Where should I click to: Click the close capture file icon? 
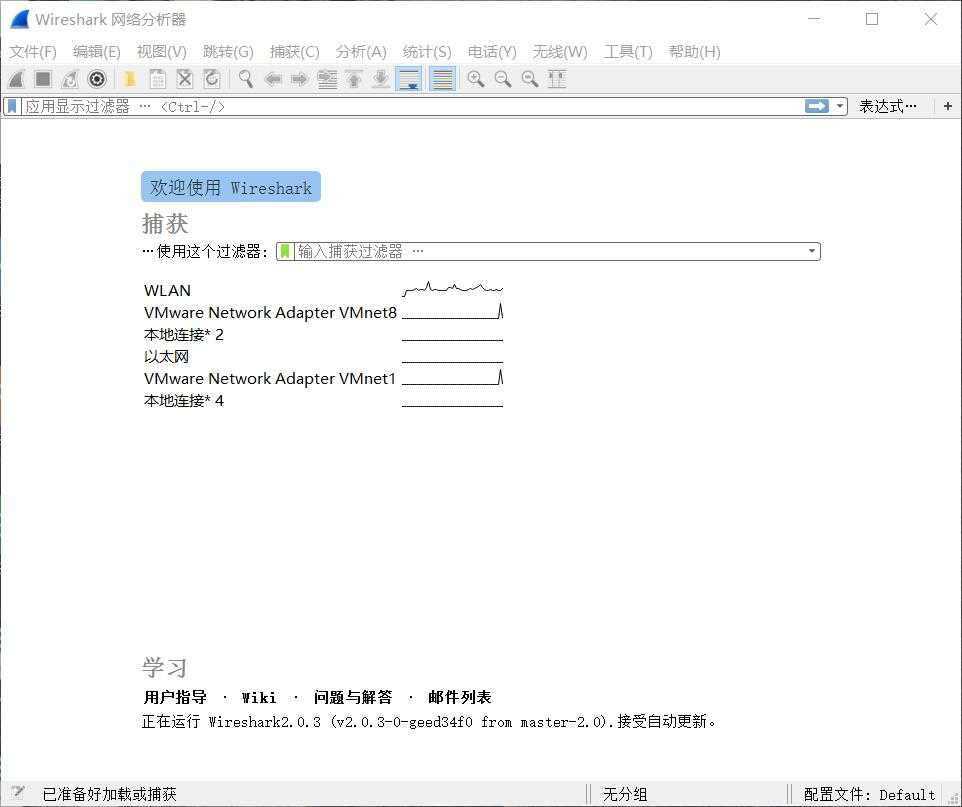click(x=185, y=79)
